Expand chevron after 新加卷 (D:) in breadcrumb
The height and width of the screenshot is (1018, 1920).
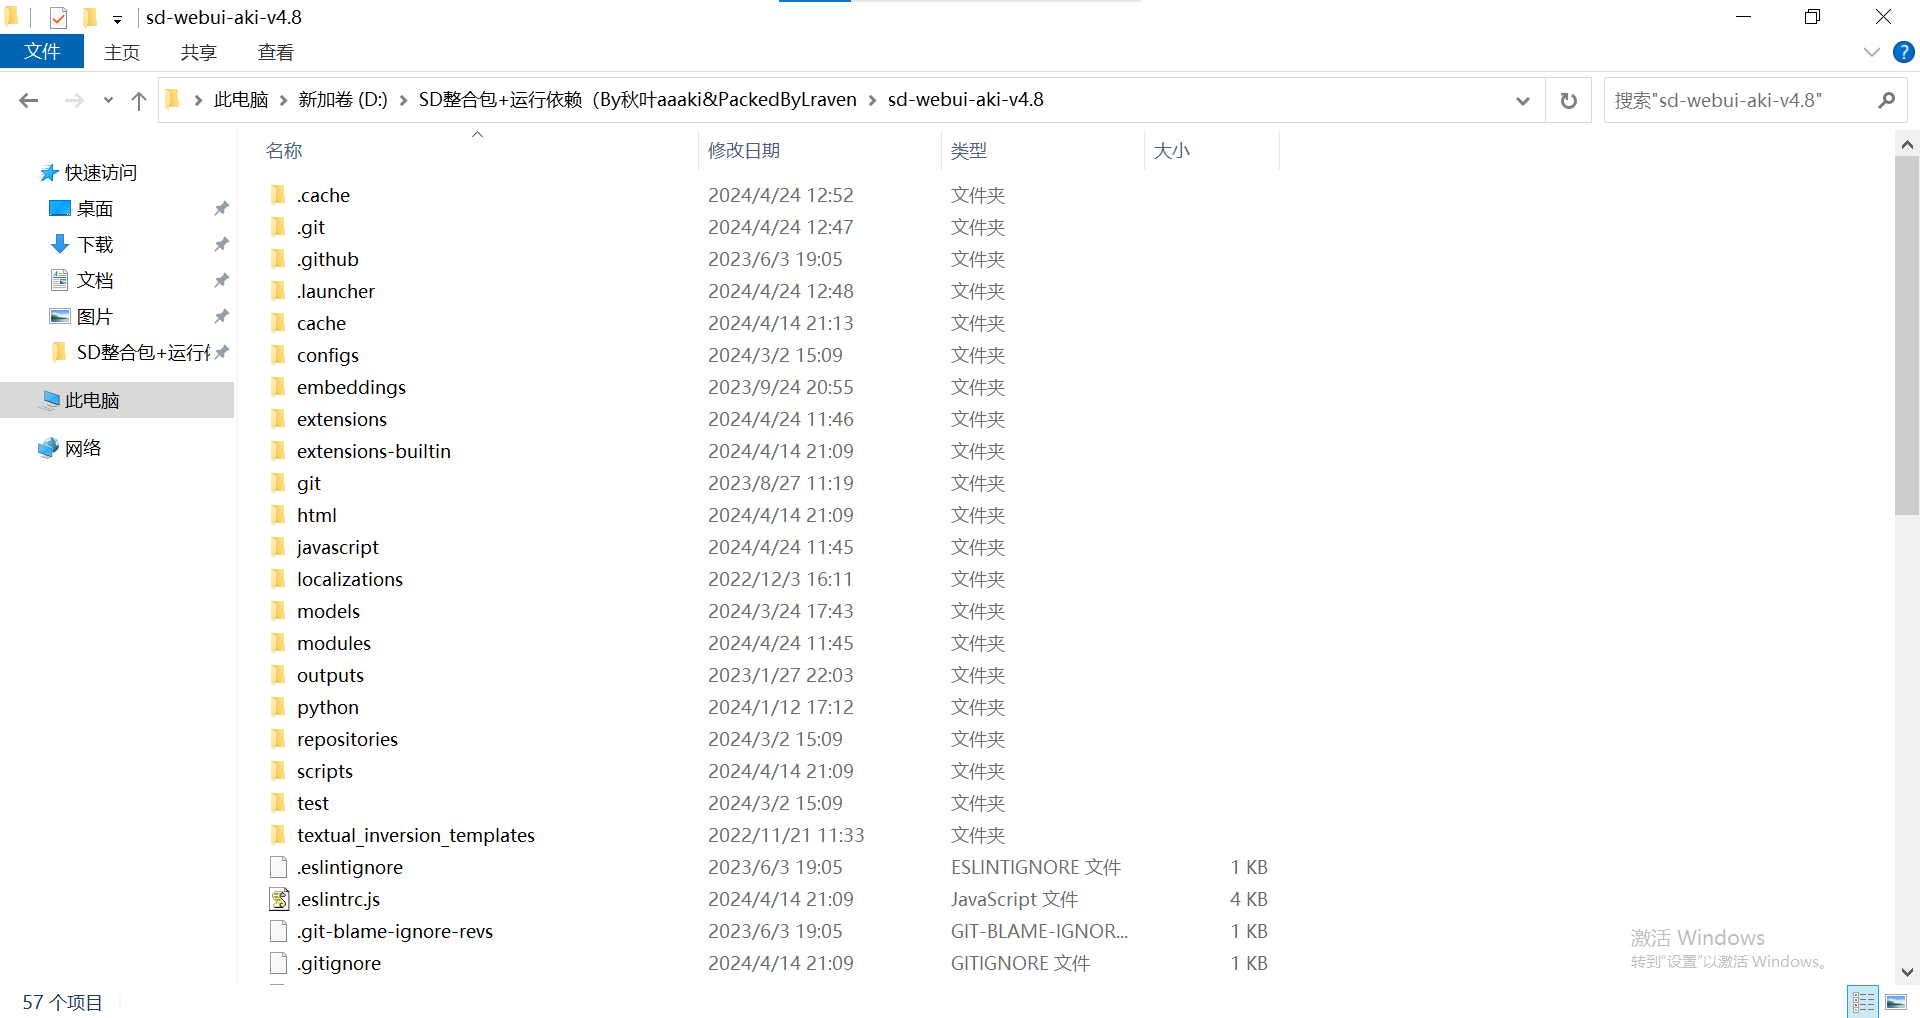tap(403, 100)
